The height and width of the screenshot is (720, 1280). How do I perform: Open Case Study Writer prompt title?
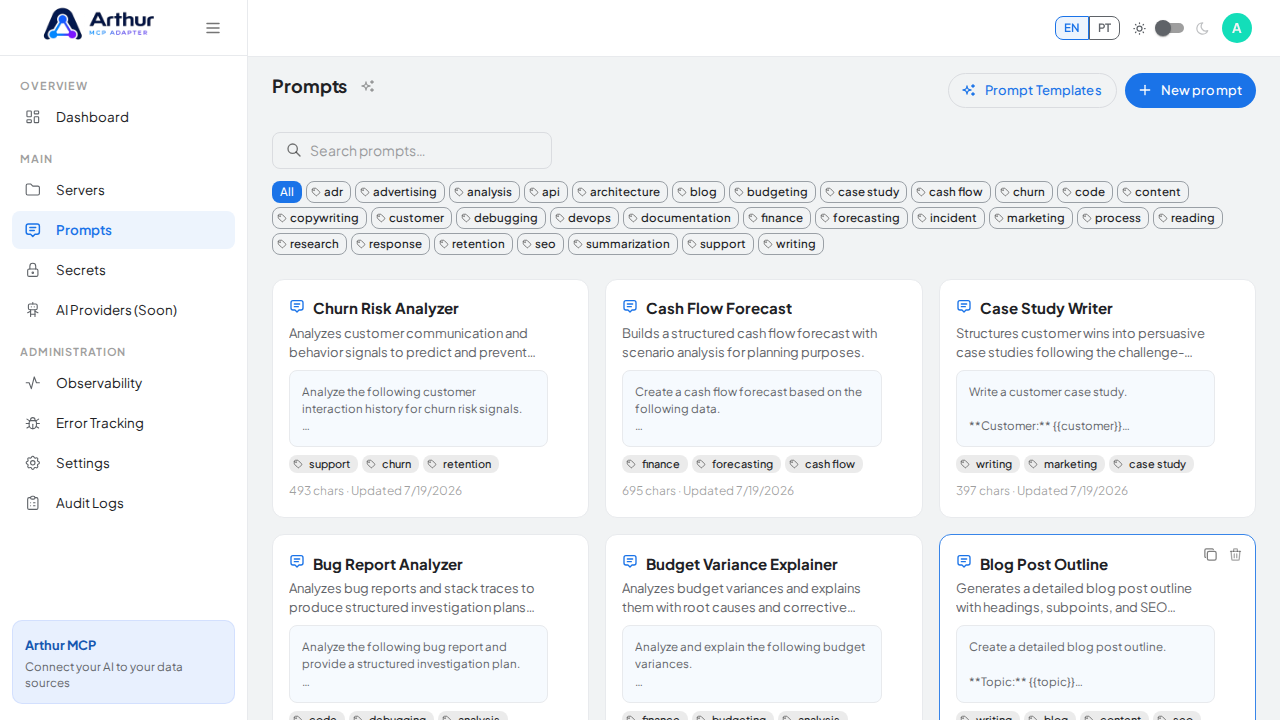point(1046,308)
